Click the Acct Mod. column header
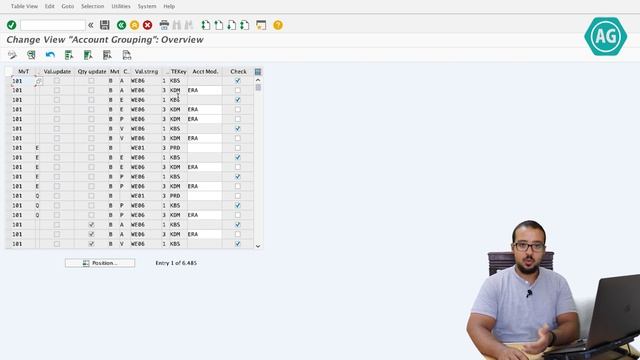The height and width of the screenshot is (360, 640). pyautogui.click(x=205, y=71)
